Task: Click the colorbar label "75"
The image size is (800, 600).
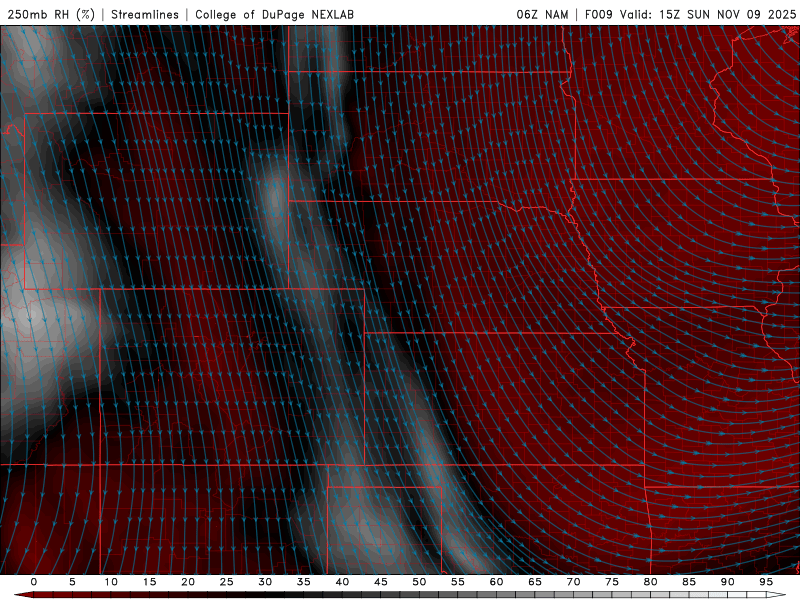Action: coord(612,582)
